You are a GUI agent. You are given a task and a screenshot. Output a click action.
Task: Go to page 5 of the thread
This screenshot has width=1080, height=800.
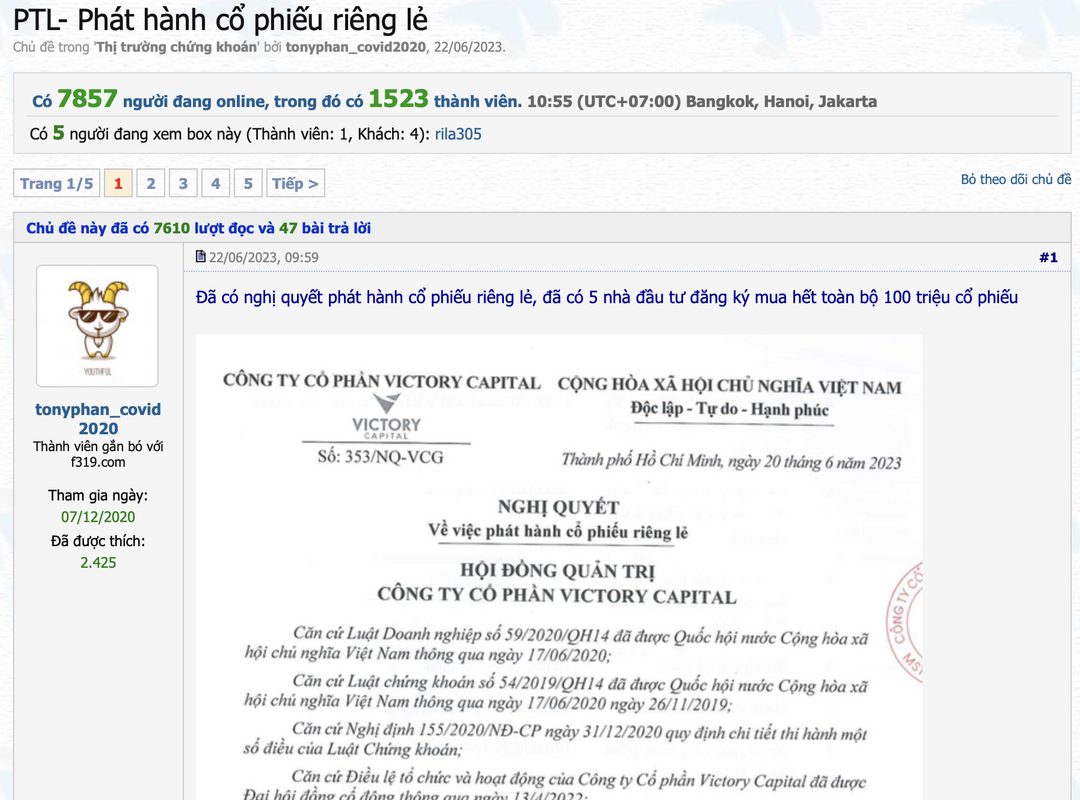tap(248, 183)
